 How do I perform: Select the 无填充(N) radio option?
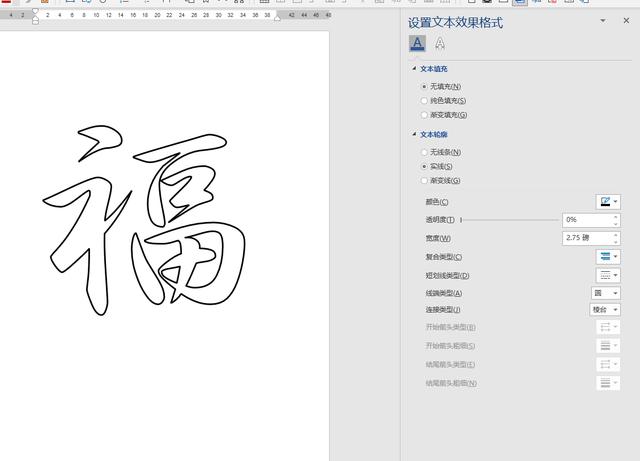(424, 87)
